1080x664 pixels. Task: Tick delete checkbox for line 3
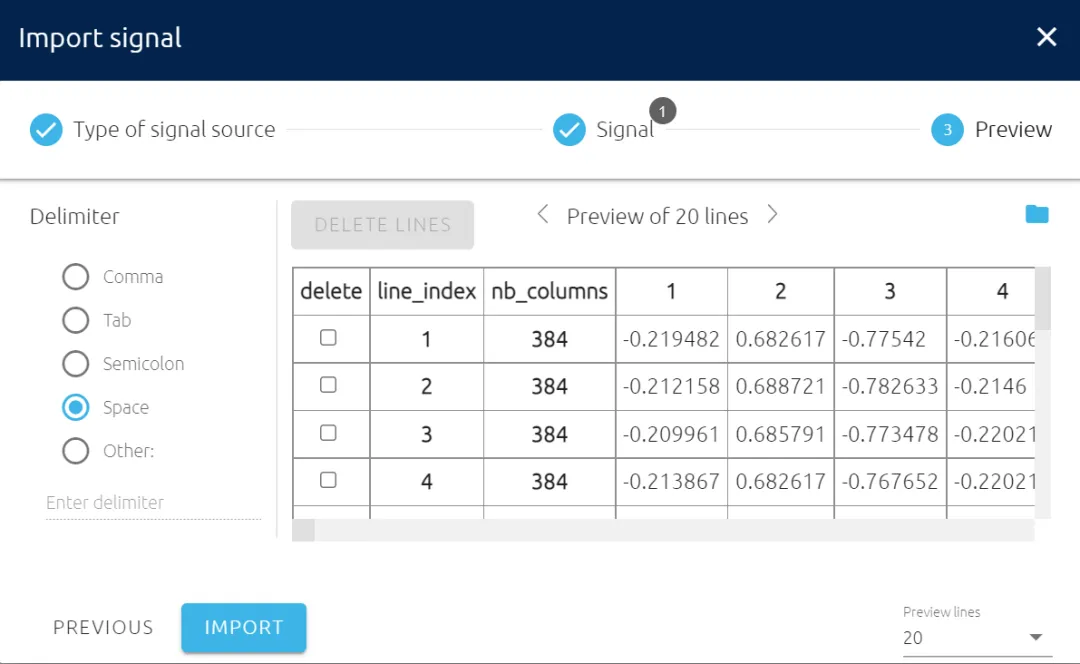pyautogui.click(x=328, y=433)
